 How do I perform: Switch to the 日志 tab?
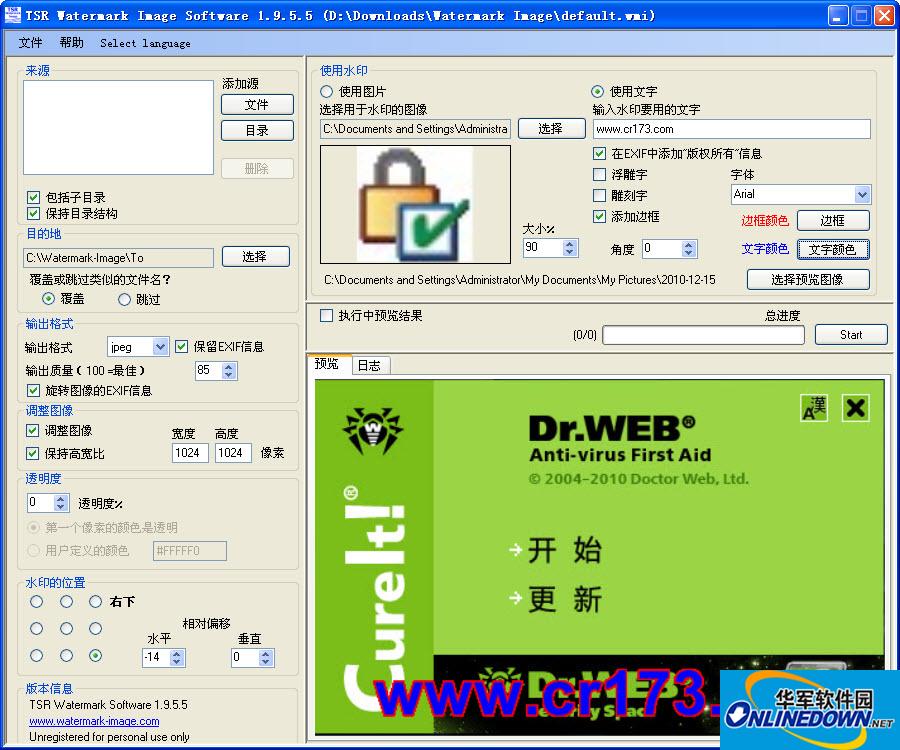coord(369,366)
